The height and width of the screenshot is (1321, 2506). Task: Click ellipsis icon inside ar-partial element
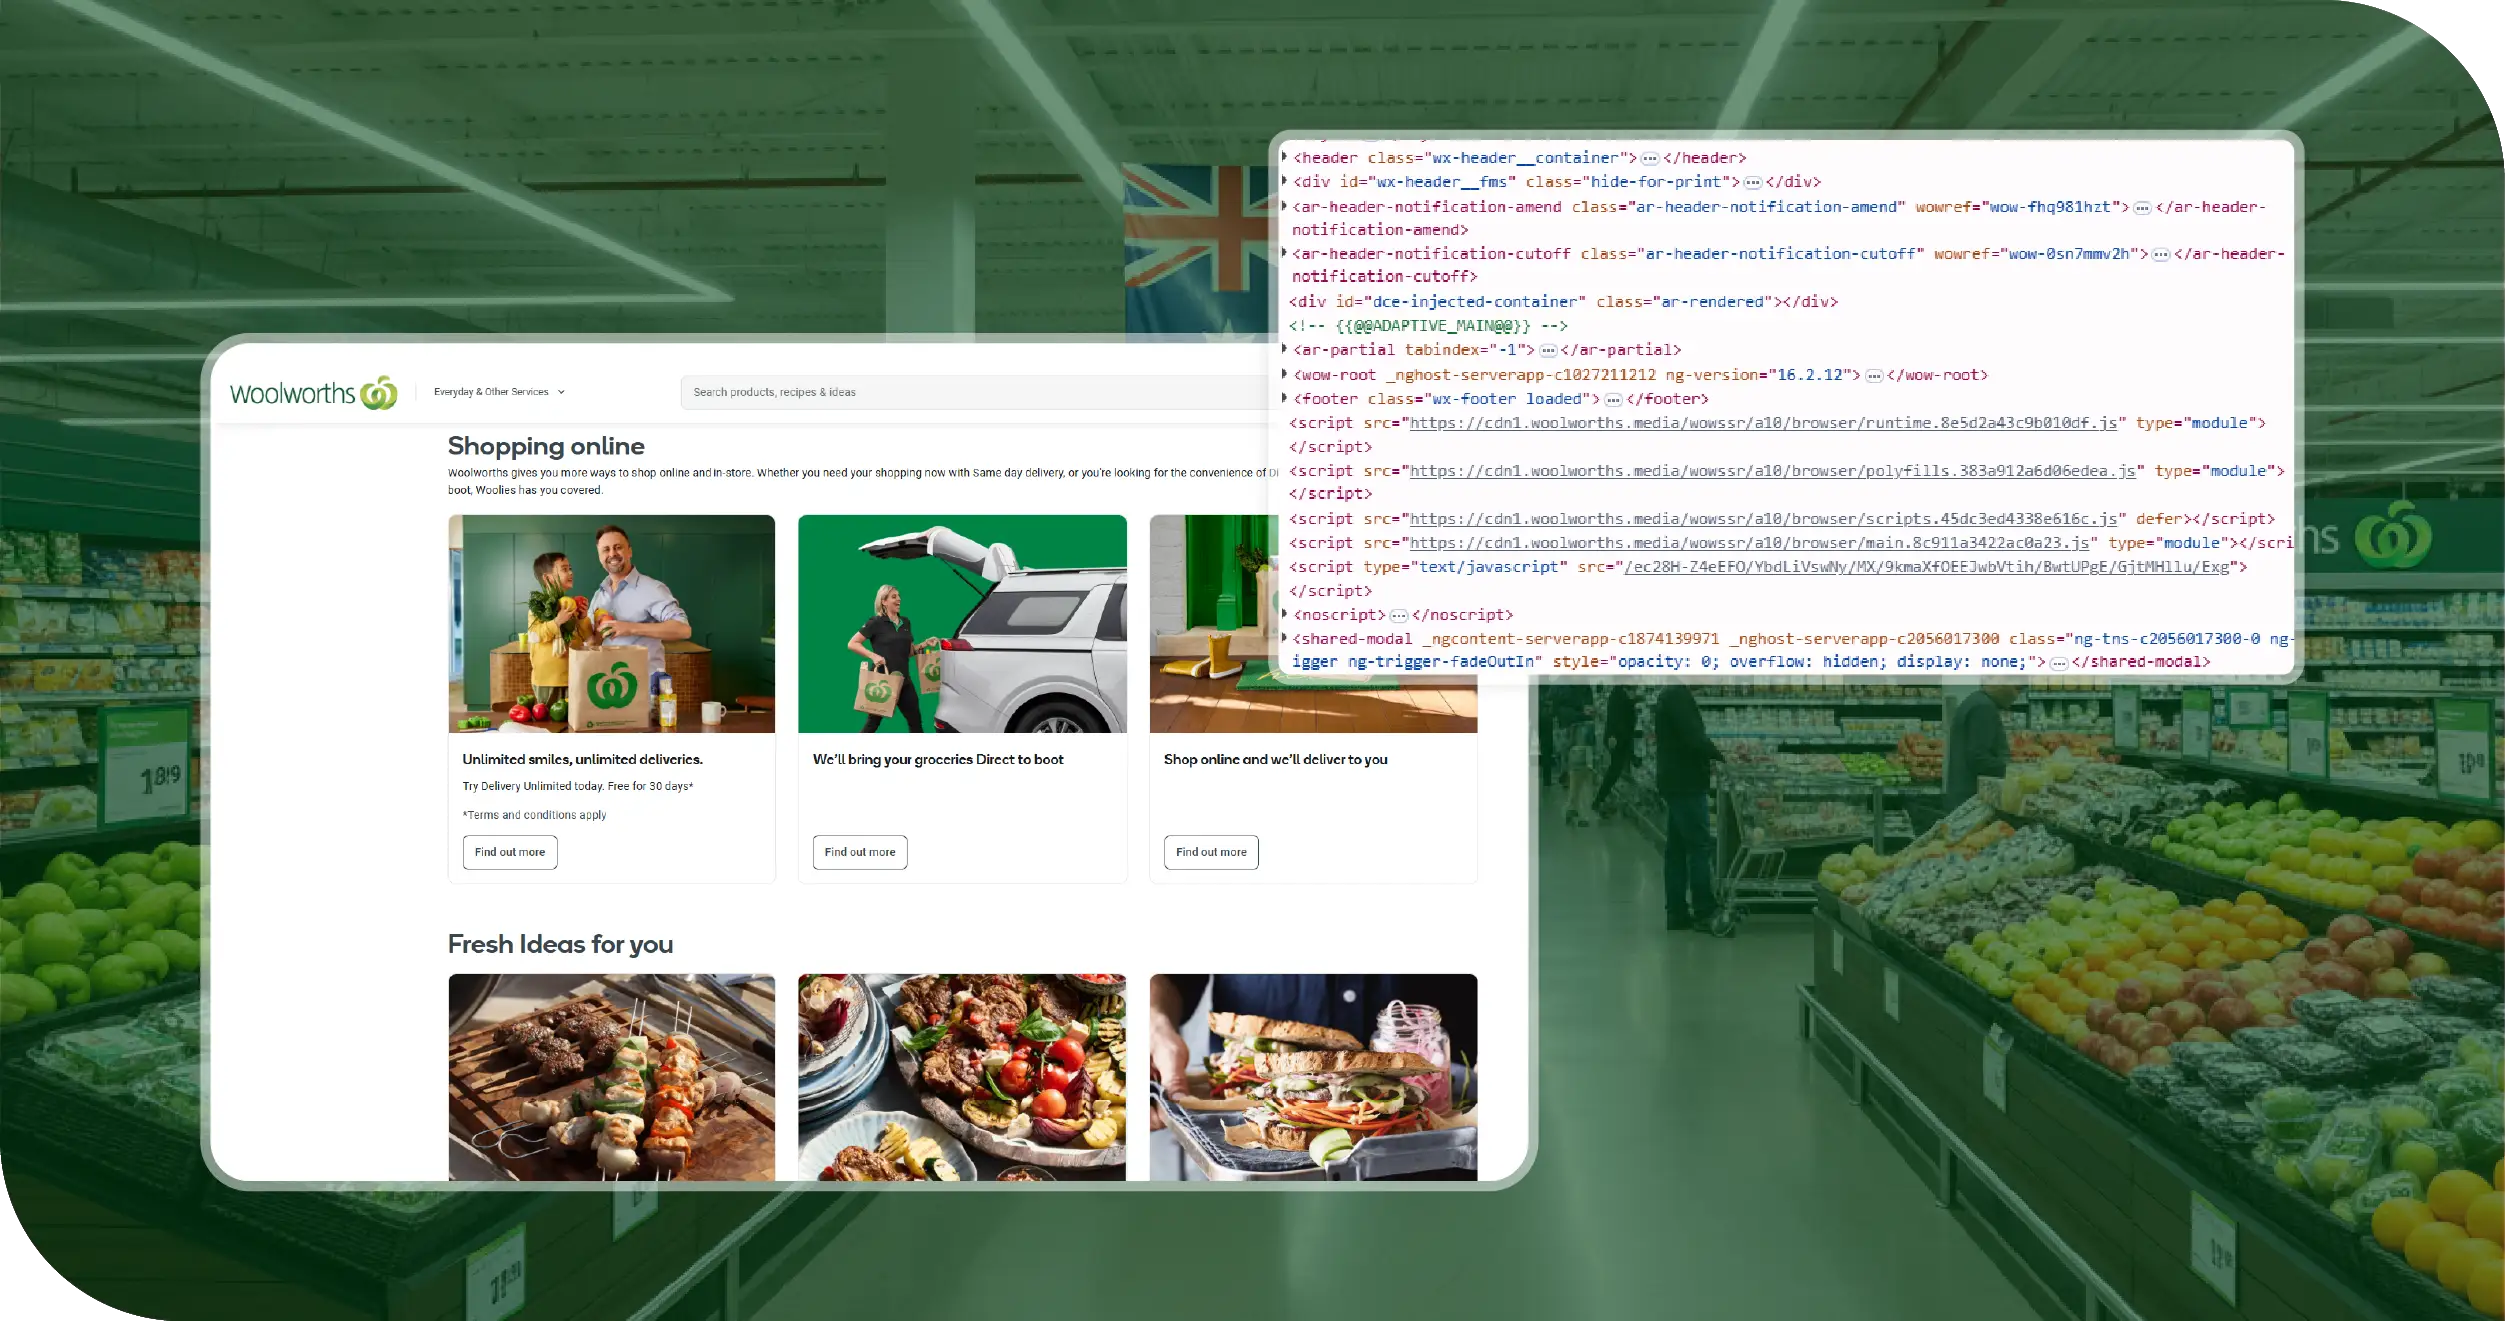1548,350
